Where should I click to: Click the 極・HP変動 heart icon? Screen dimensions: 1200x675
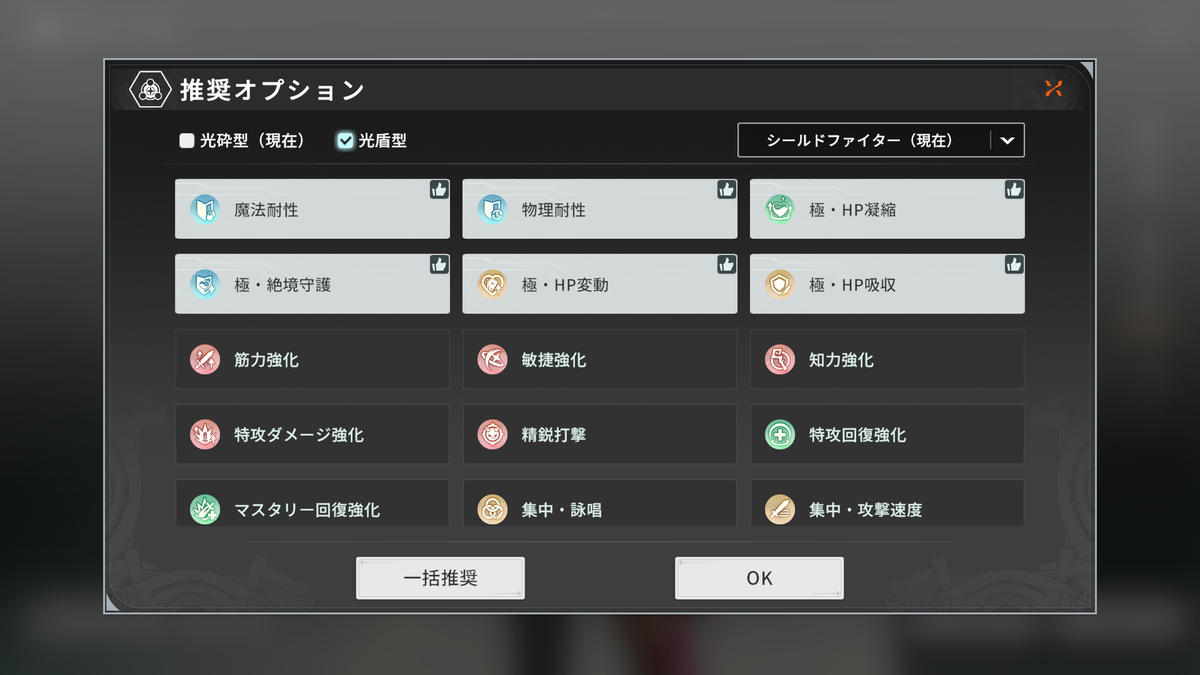click(492, 285)
